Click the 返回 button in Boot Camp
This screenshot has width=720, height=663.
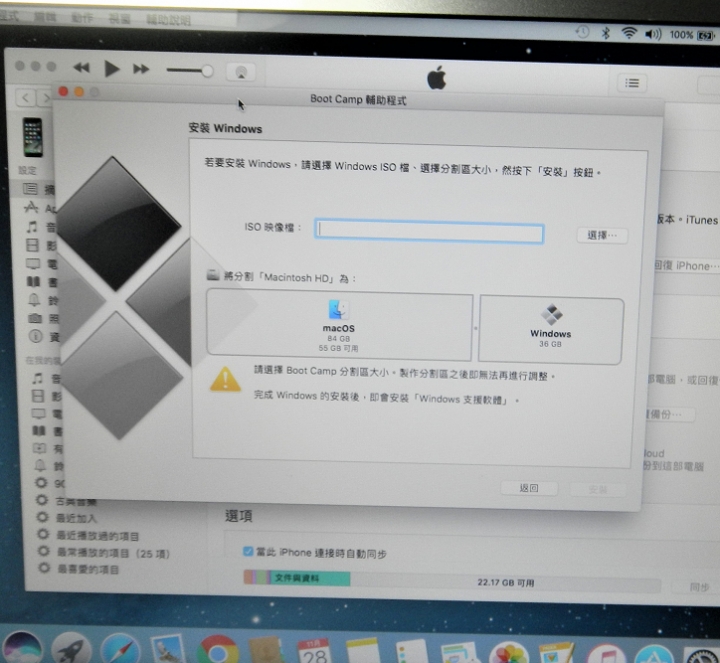(529, 488)
